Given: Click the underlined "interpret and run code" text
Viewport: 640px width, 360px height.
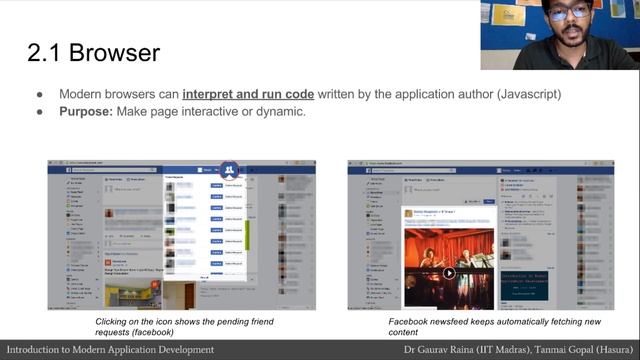Looking at the screenshot, I should (x=248, y=94).
